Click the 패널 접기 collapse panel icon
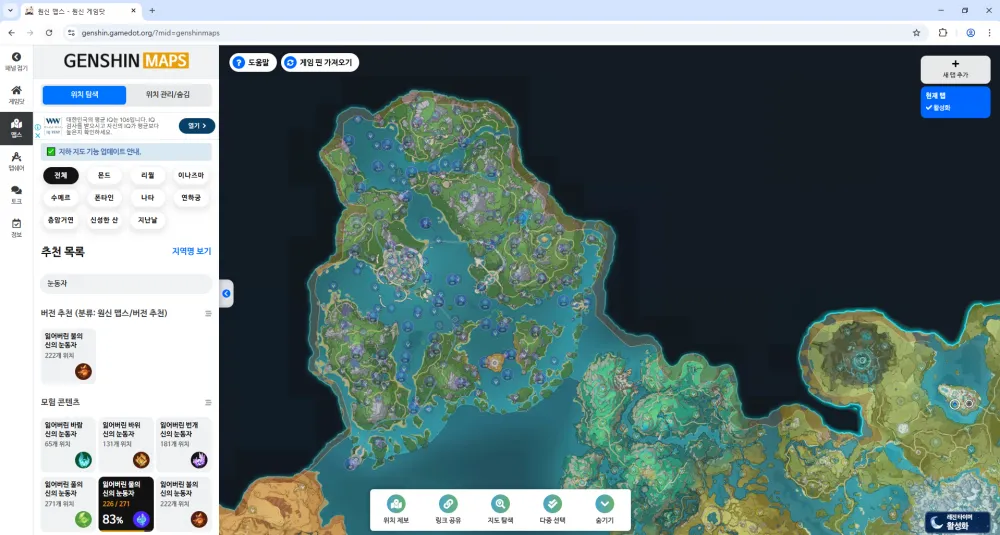Viewport: 1000px width, 535px height. click(x=16, y=57)
